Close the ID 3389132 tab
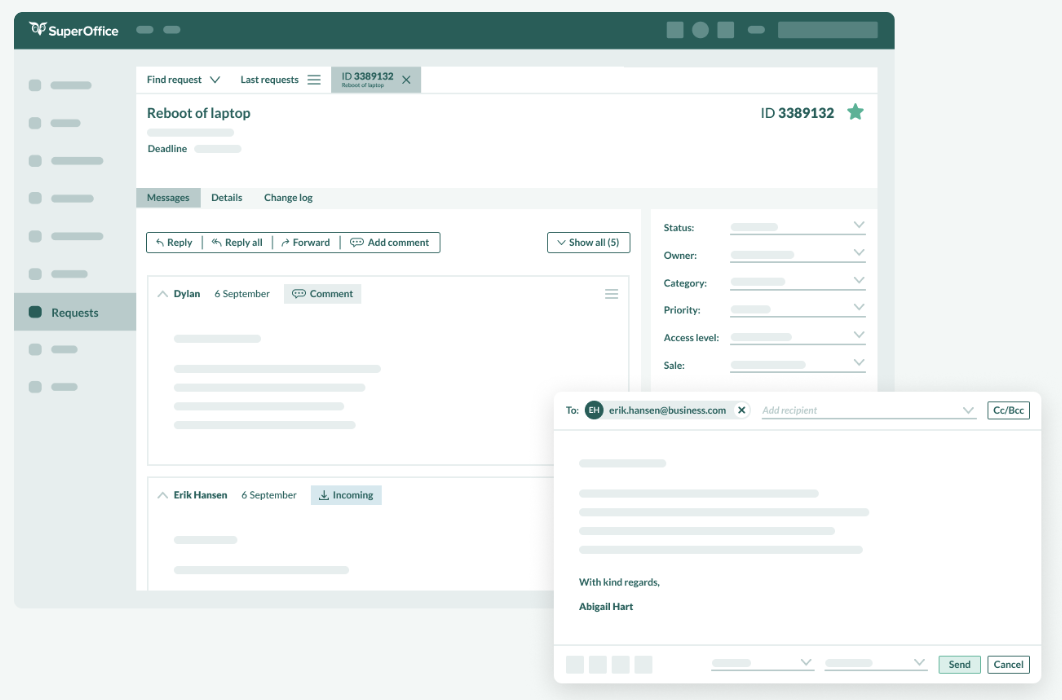The height and width of the screenshot is (700, 1062). (x=406, y=80)
